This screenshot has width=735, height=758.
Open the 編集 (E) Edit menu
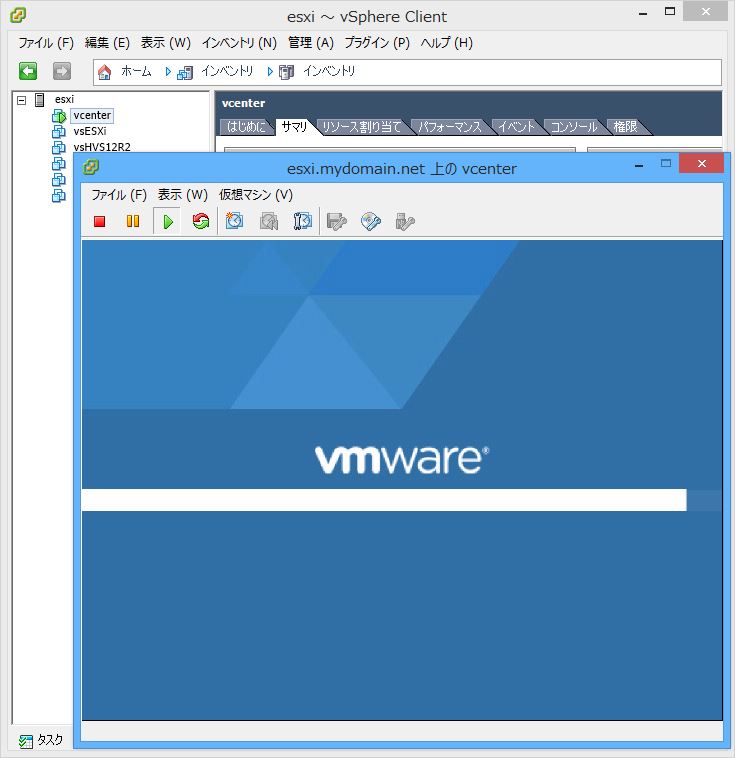coord(107,43)
